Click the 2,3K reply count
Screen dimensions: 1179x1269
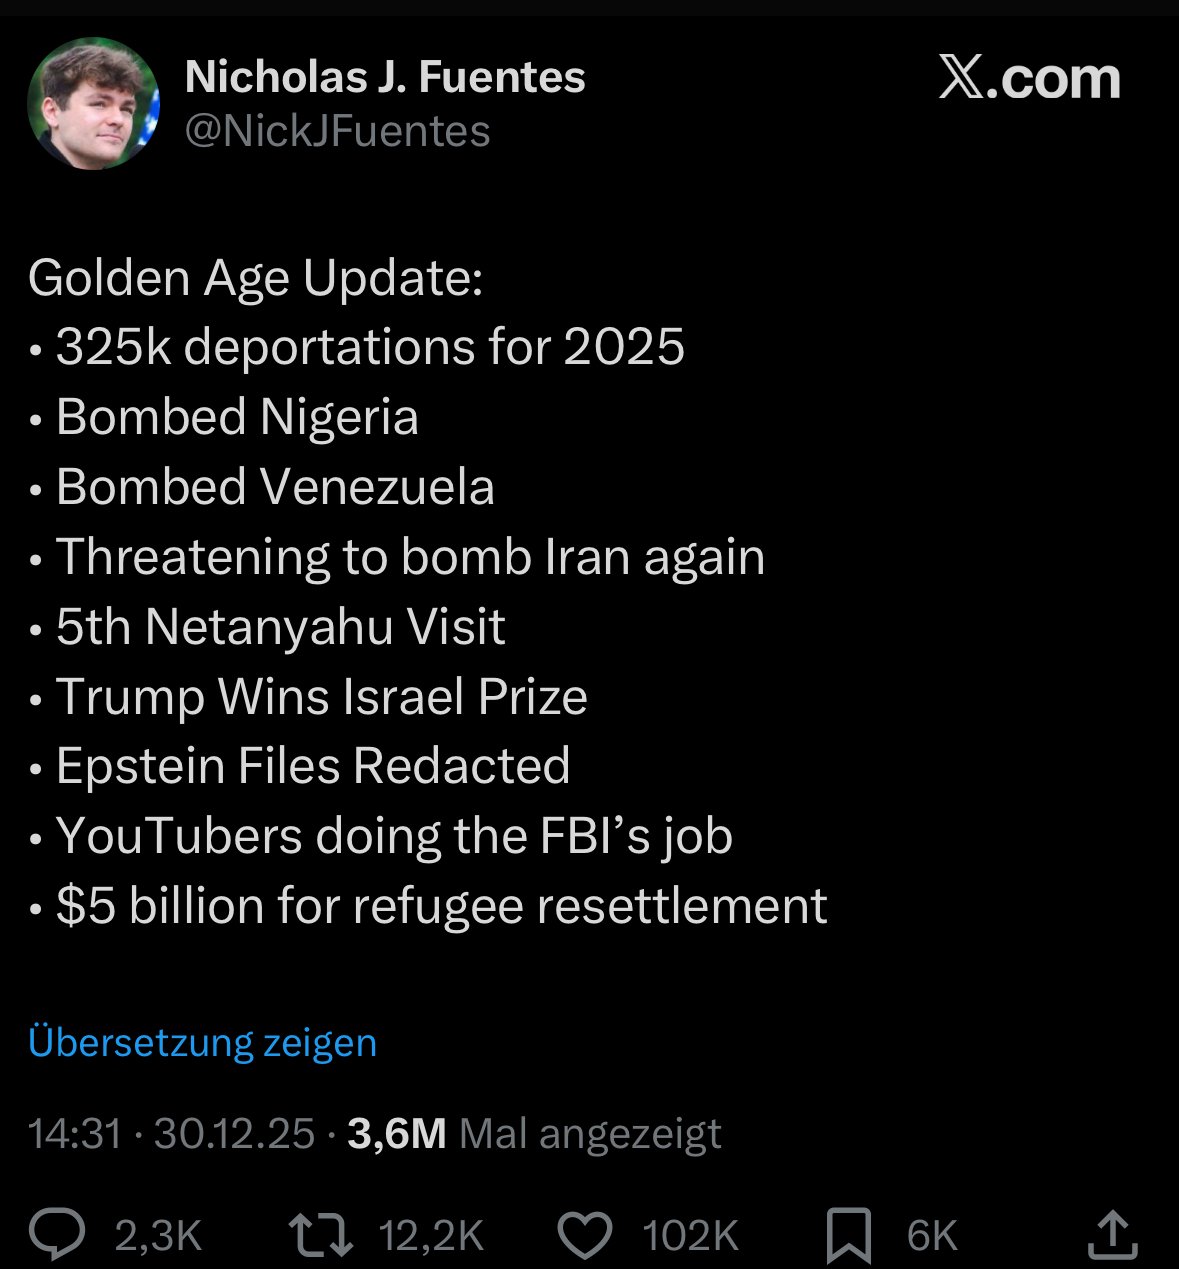[x=158, y=1236]
